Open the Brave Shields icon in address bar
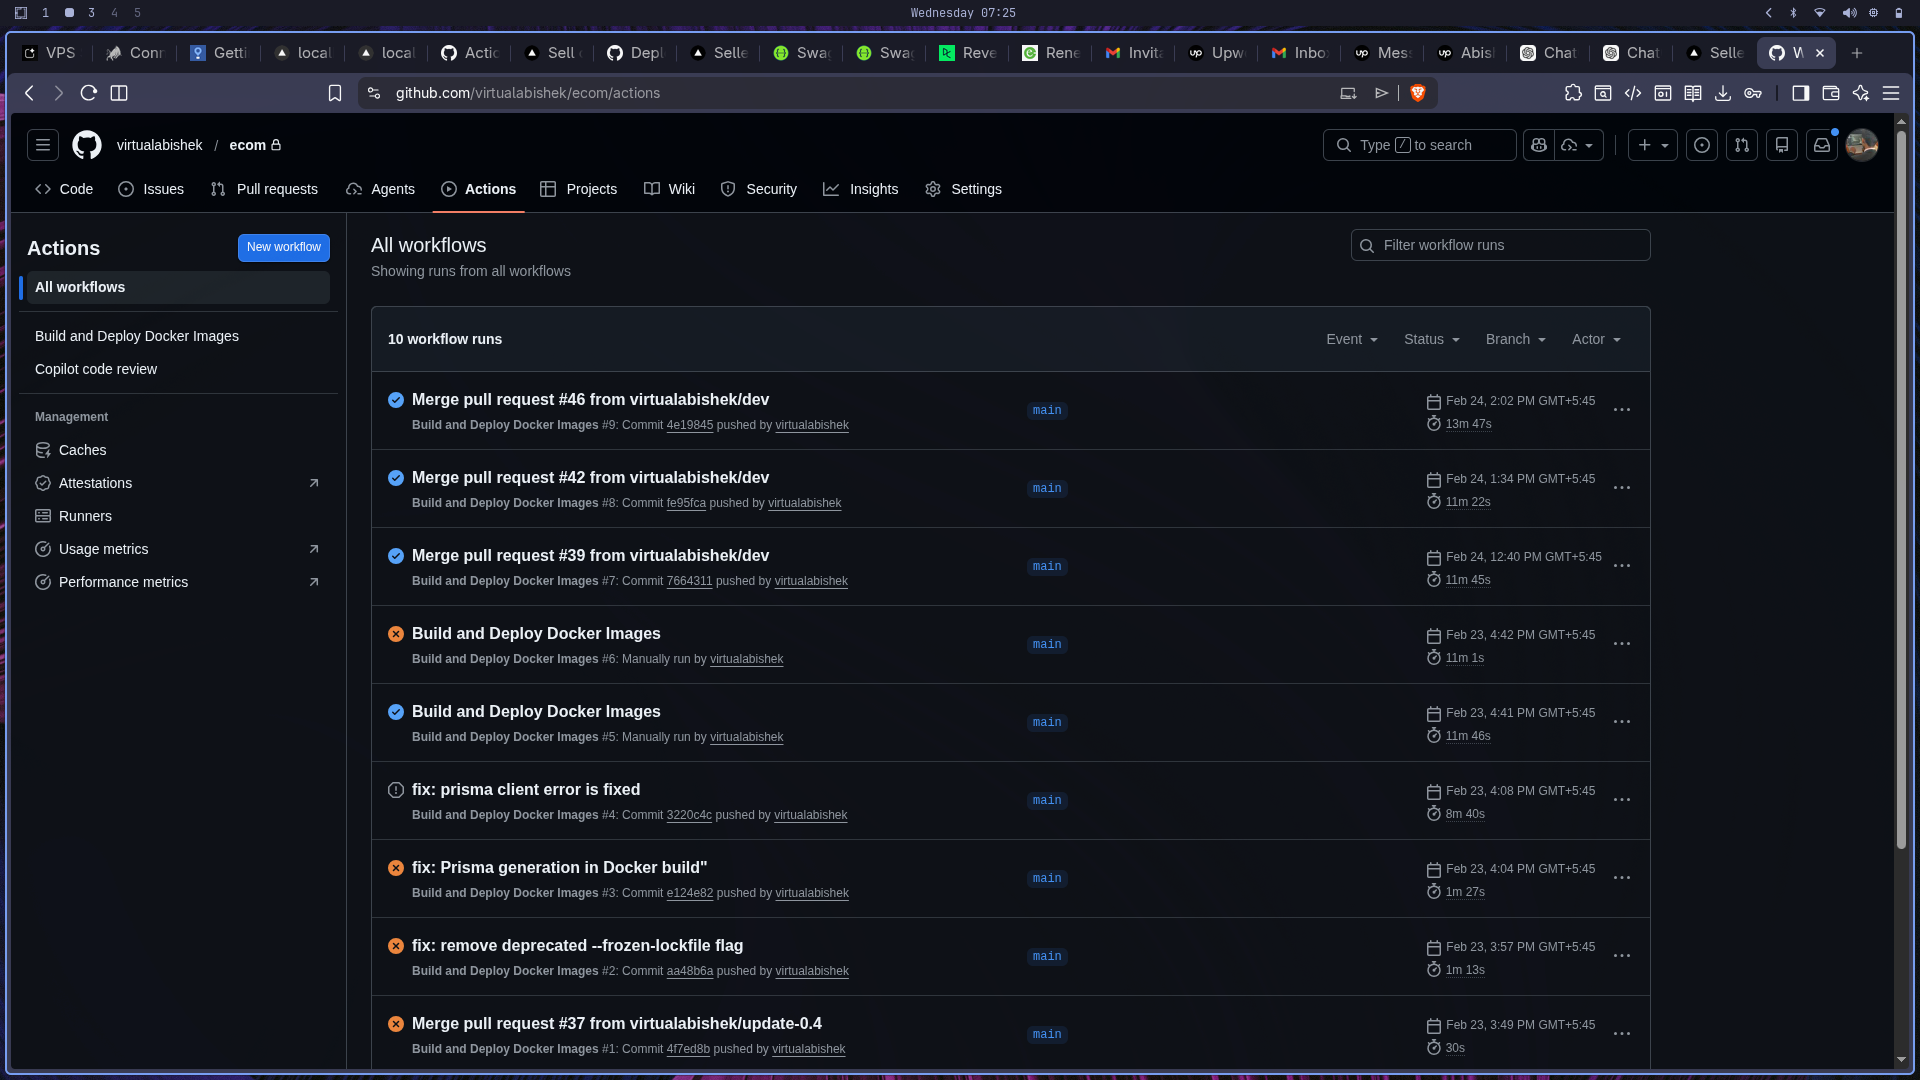Viewport: 1920px width, 1080px height. point(1417,92)
